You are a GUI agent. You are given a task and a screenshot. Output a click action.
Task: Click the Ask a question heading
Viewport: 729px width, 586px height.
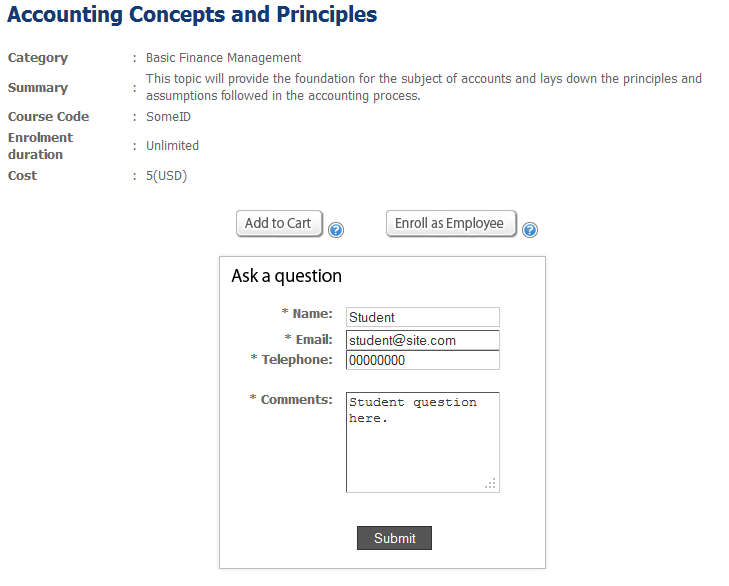click(x=286, y=276)
